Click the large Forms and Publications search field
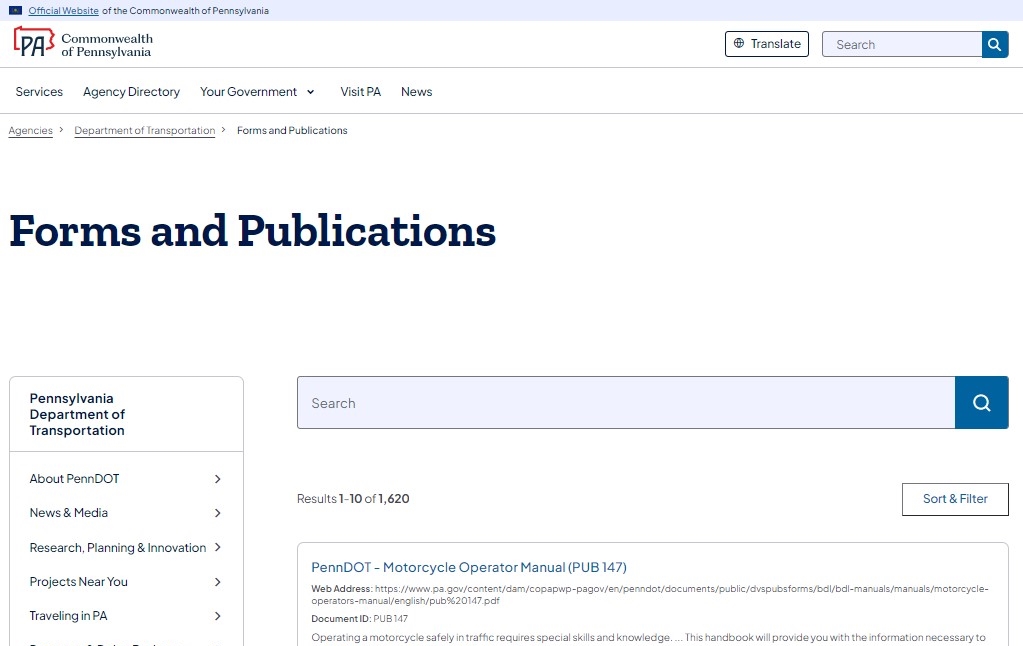Screen dimensions: 1023x646 [626, 403]
